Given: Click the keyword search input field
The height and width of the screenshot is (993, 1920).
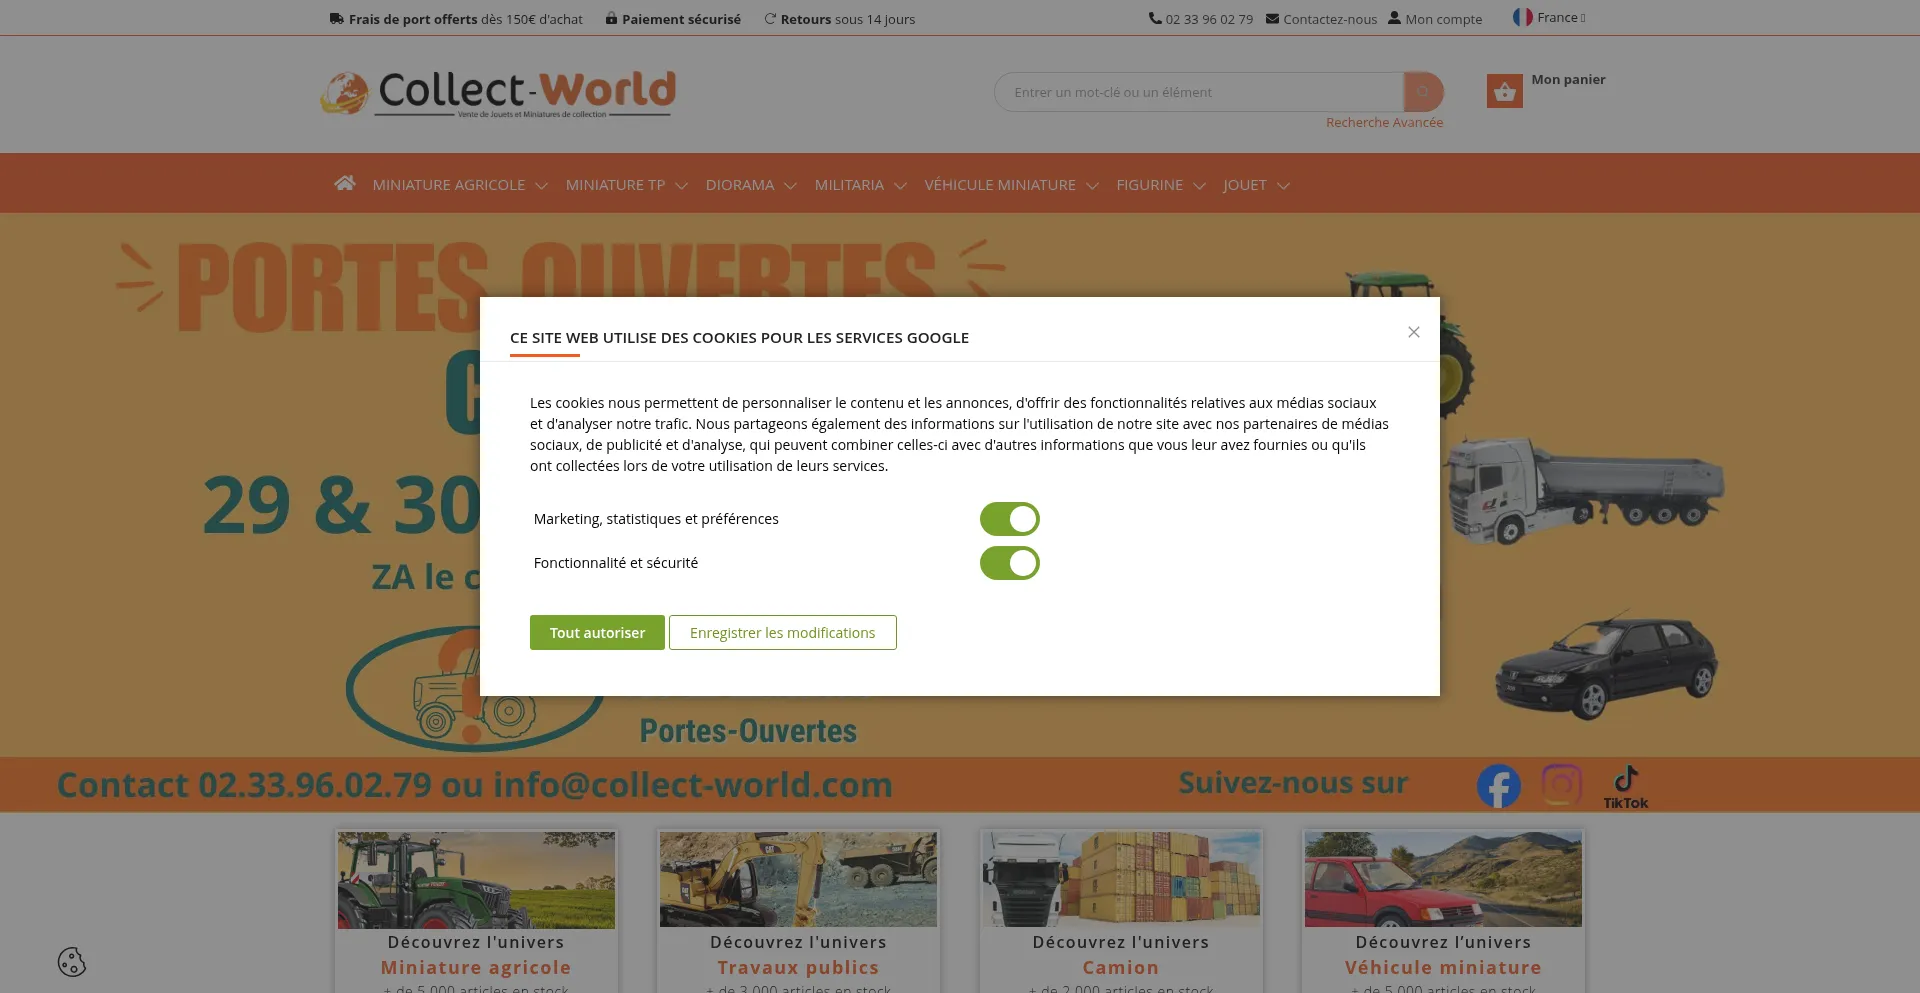Looking at the screenshot, I should click(x=1198, y=92).
